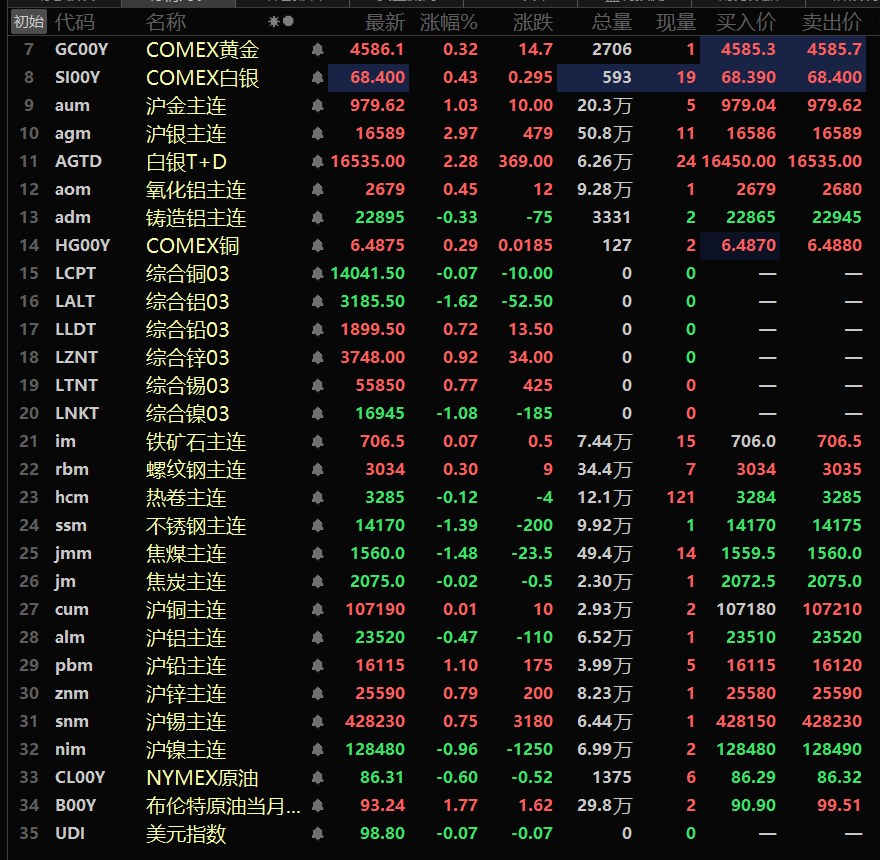Sort by the 代码 column header
Viewport: 880px width, 860px height.
click(x=75, y=22)
